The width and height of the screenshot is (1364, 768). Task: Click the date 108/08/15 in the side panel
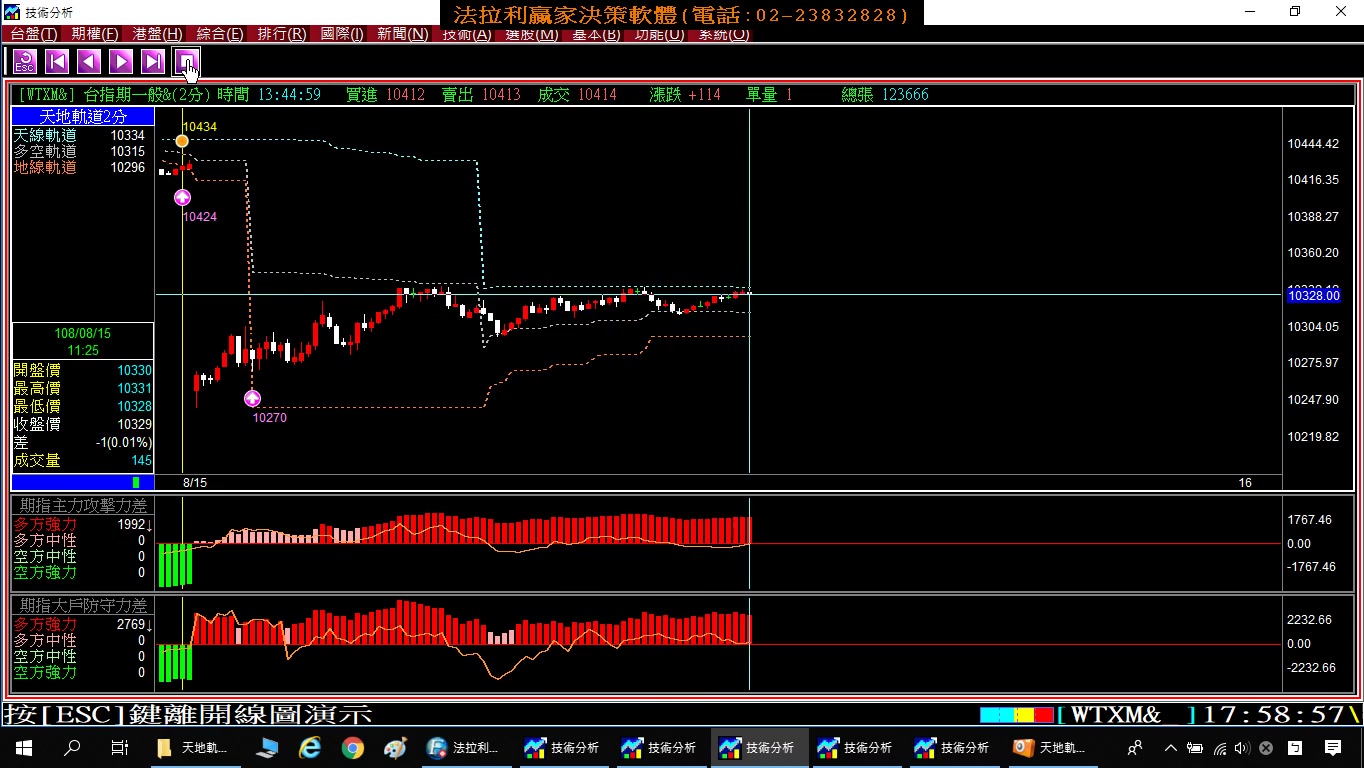click(83, 333)
